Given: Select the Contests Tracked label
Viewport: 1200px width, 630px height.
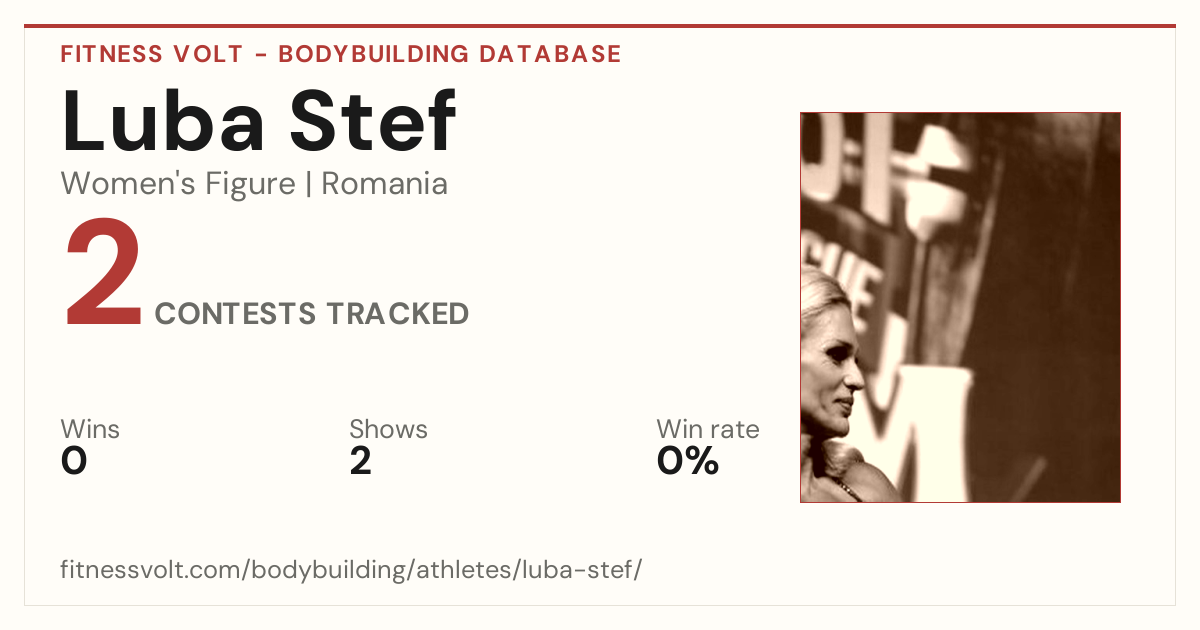Looking at the screenshot, I should [x=312, y=314].
